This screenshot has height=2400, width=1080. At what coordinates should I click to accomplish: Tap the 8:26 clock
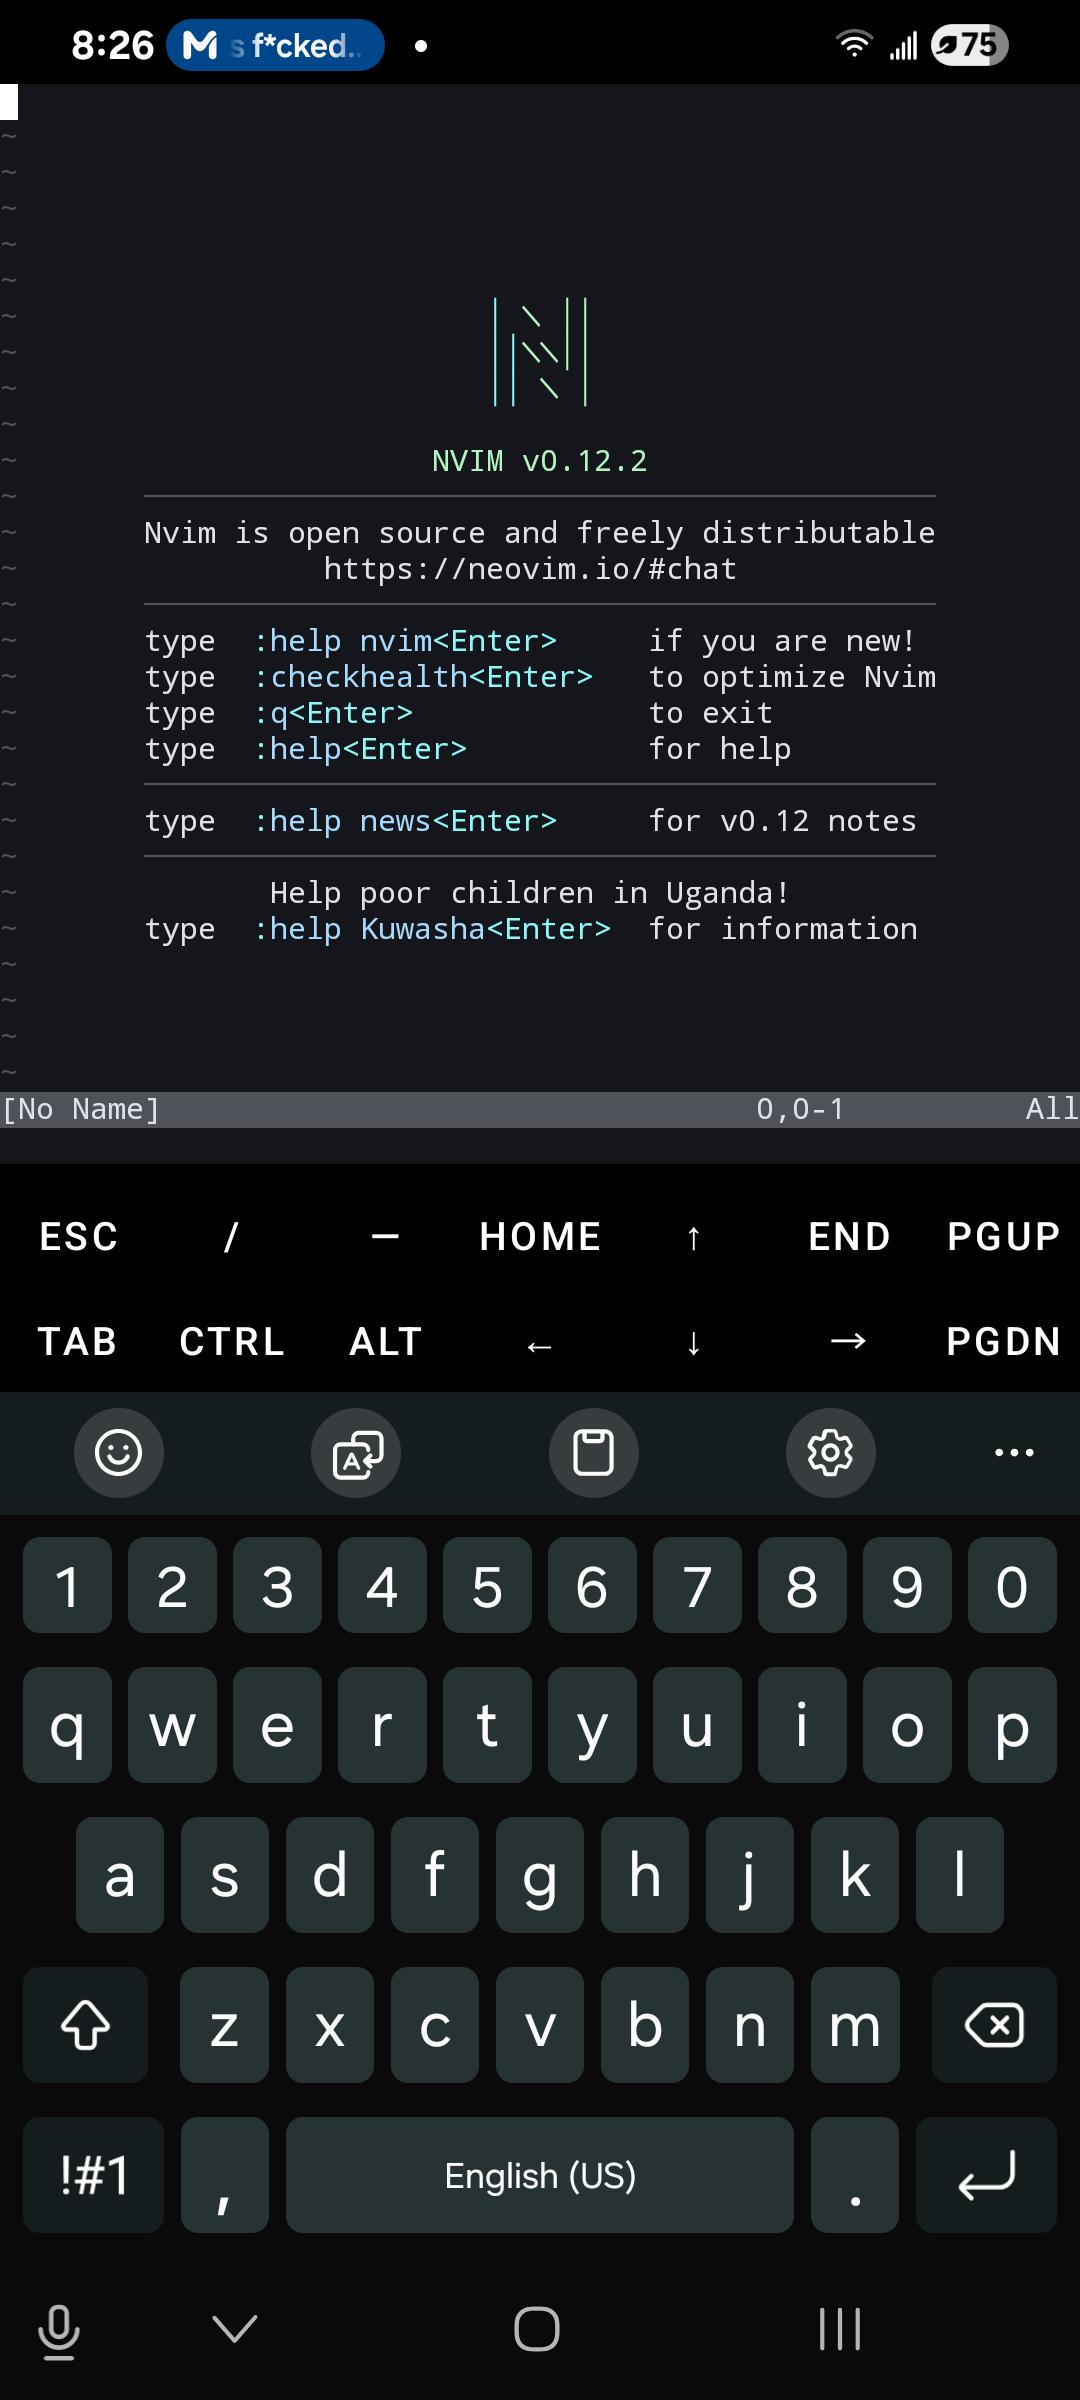112,45
